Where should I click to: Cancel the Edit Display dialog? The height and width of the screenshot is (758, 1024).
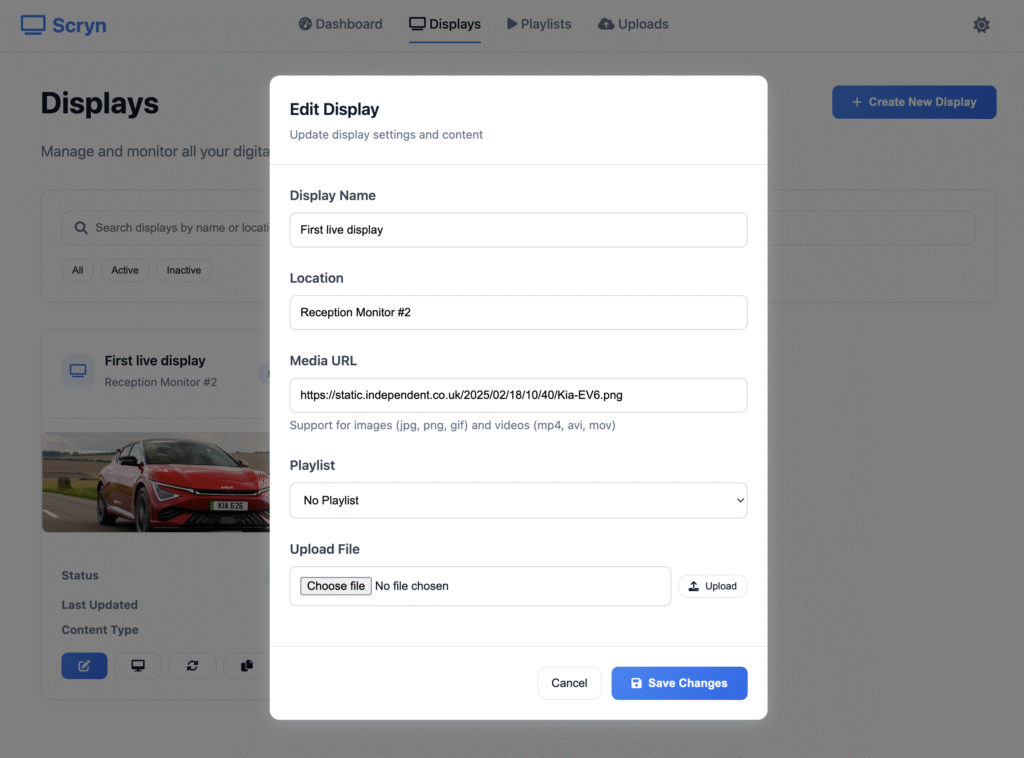tap(569, 683)
